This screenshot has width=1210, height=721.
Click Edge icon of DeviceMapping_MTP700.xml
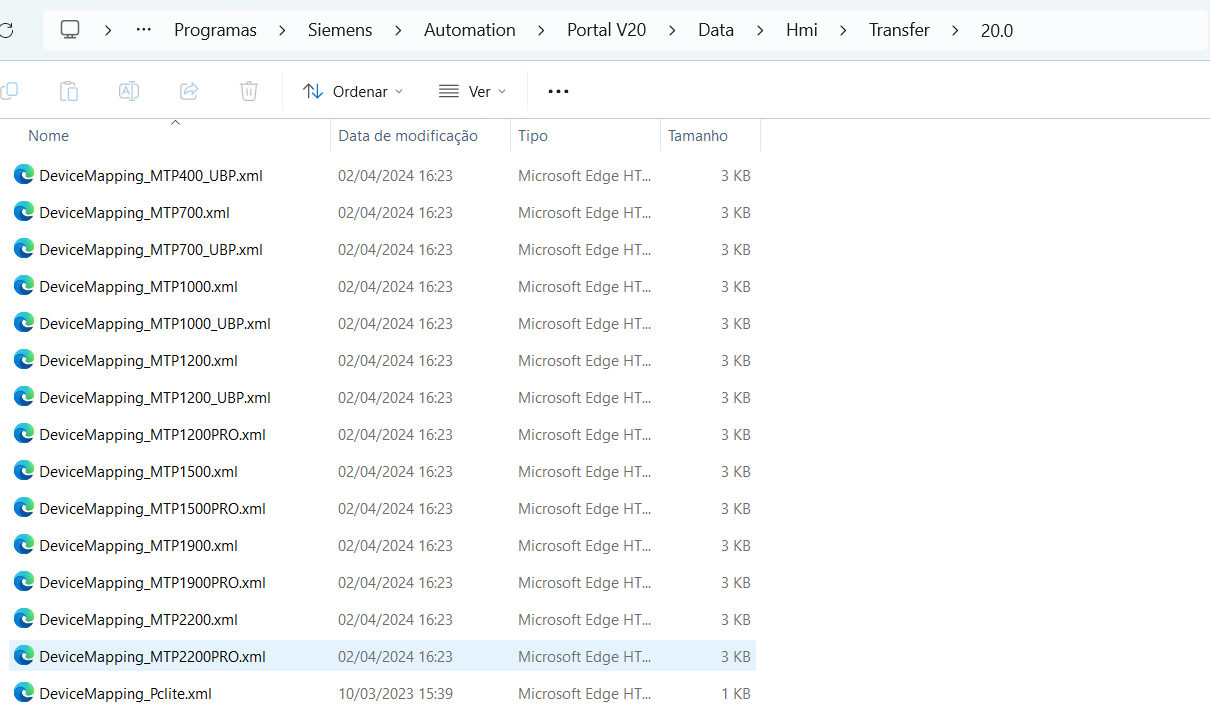(24, 212)
